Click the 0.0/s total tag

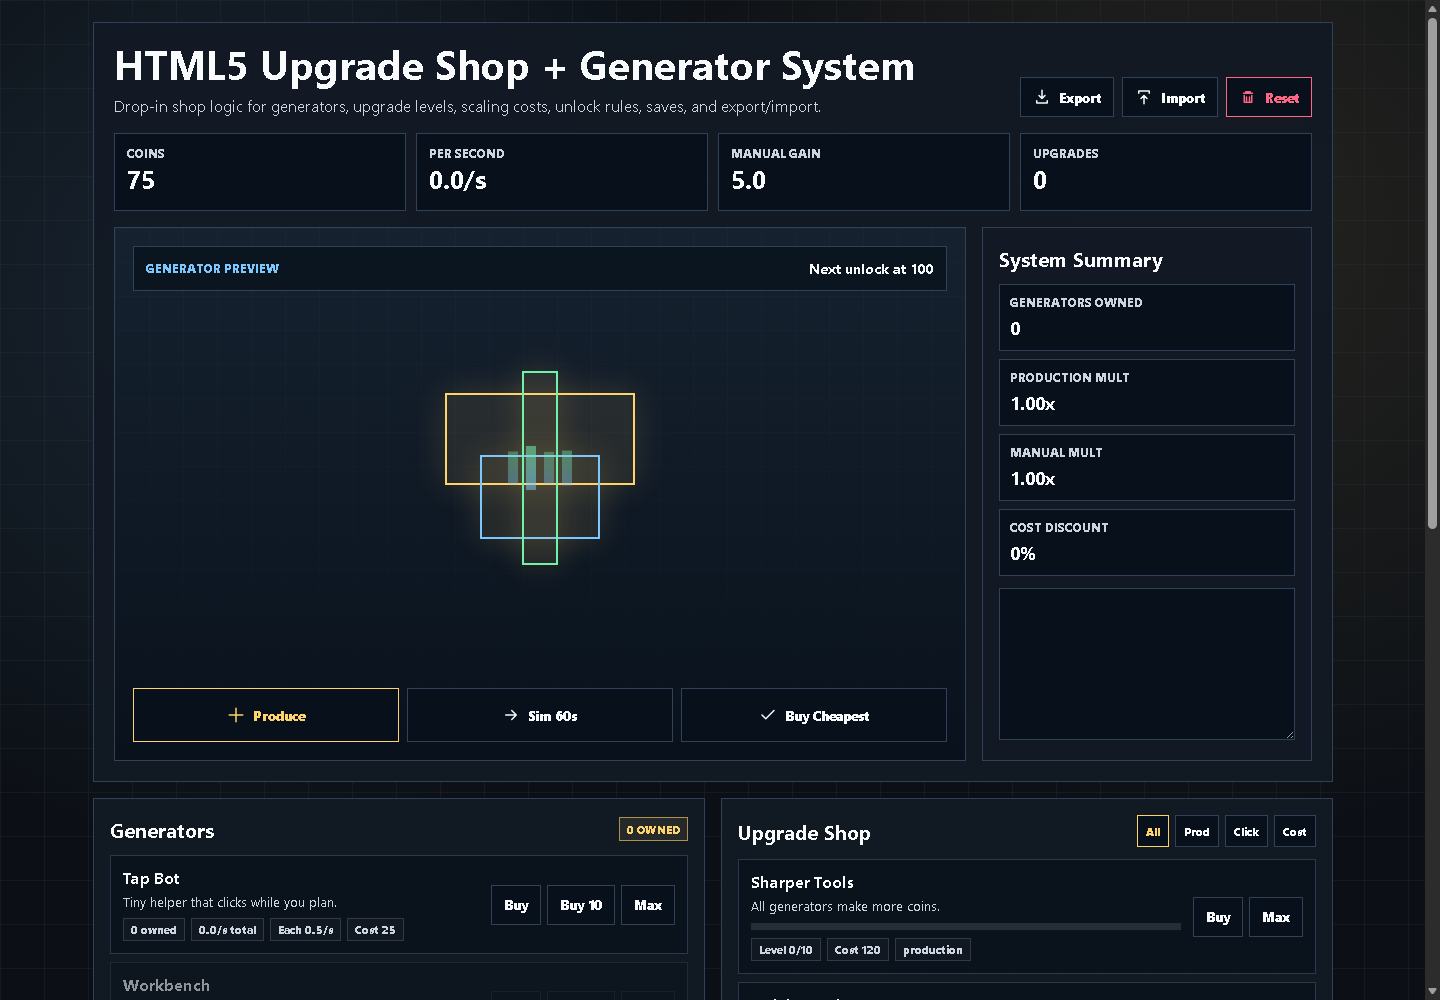(228, 930)
